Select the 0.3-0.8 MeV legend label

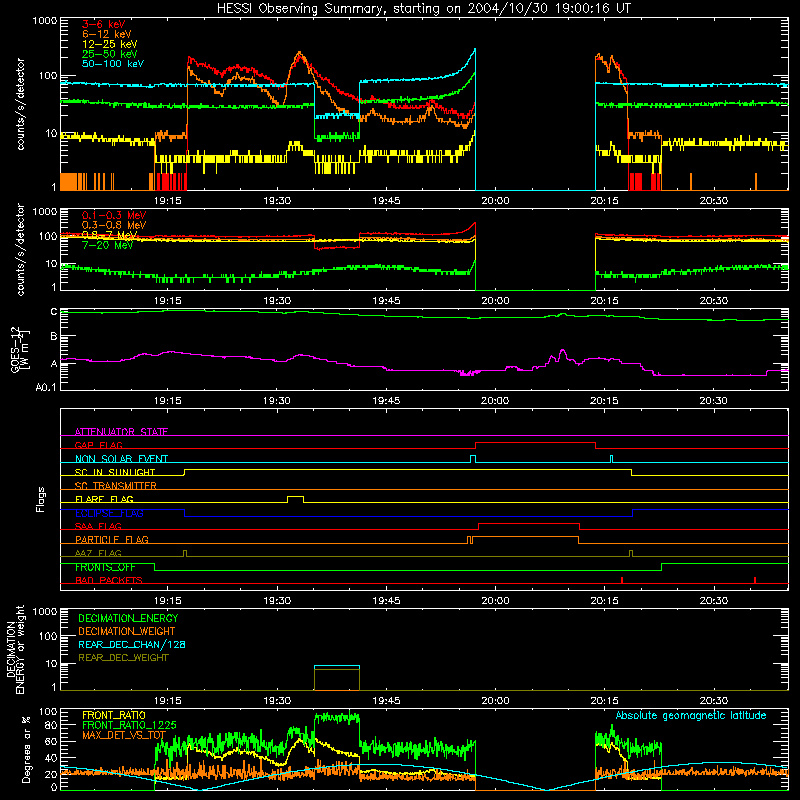[114, 225]
